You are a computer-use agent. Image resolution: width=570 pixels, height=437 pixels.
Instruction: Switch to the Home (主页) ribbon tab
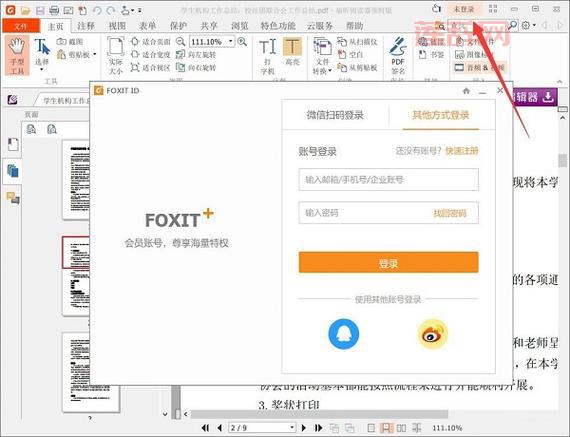coord(56,26)
